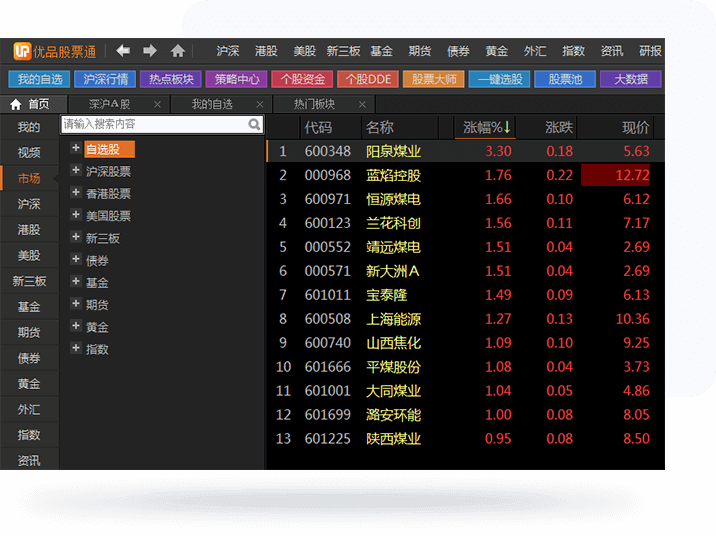Click the 热点板块 purple button
Screen dimensions: 716x536
point(171,79)
